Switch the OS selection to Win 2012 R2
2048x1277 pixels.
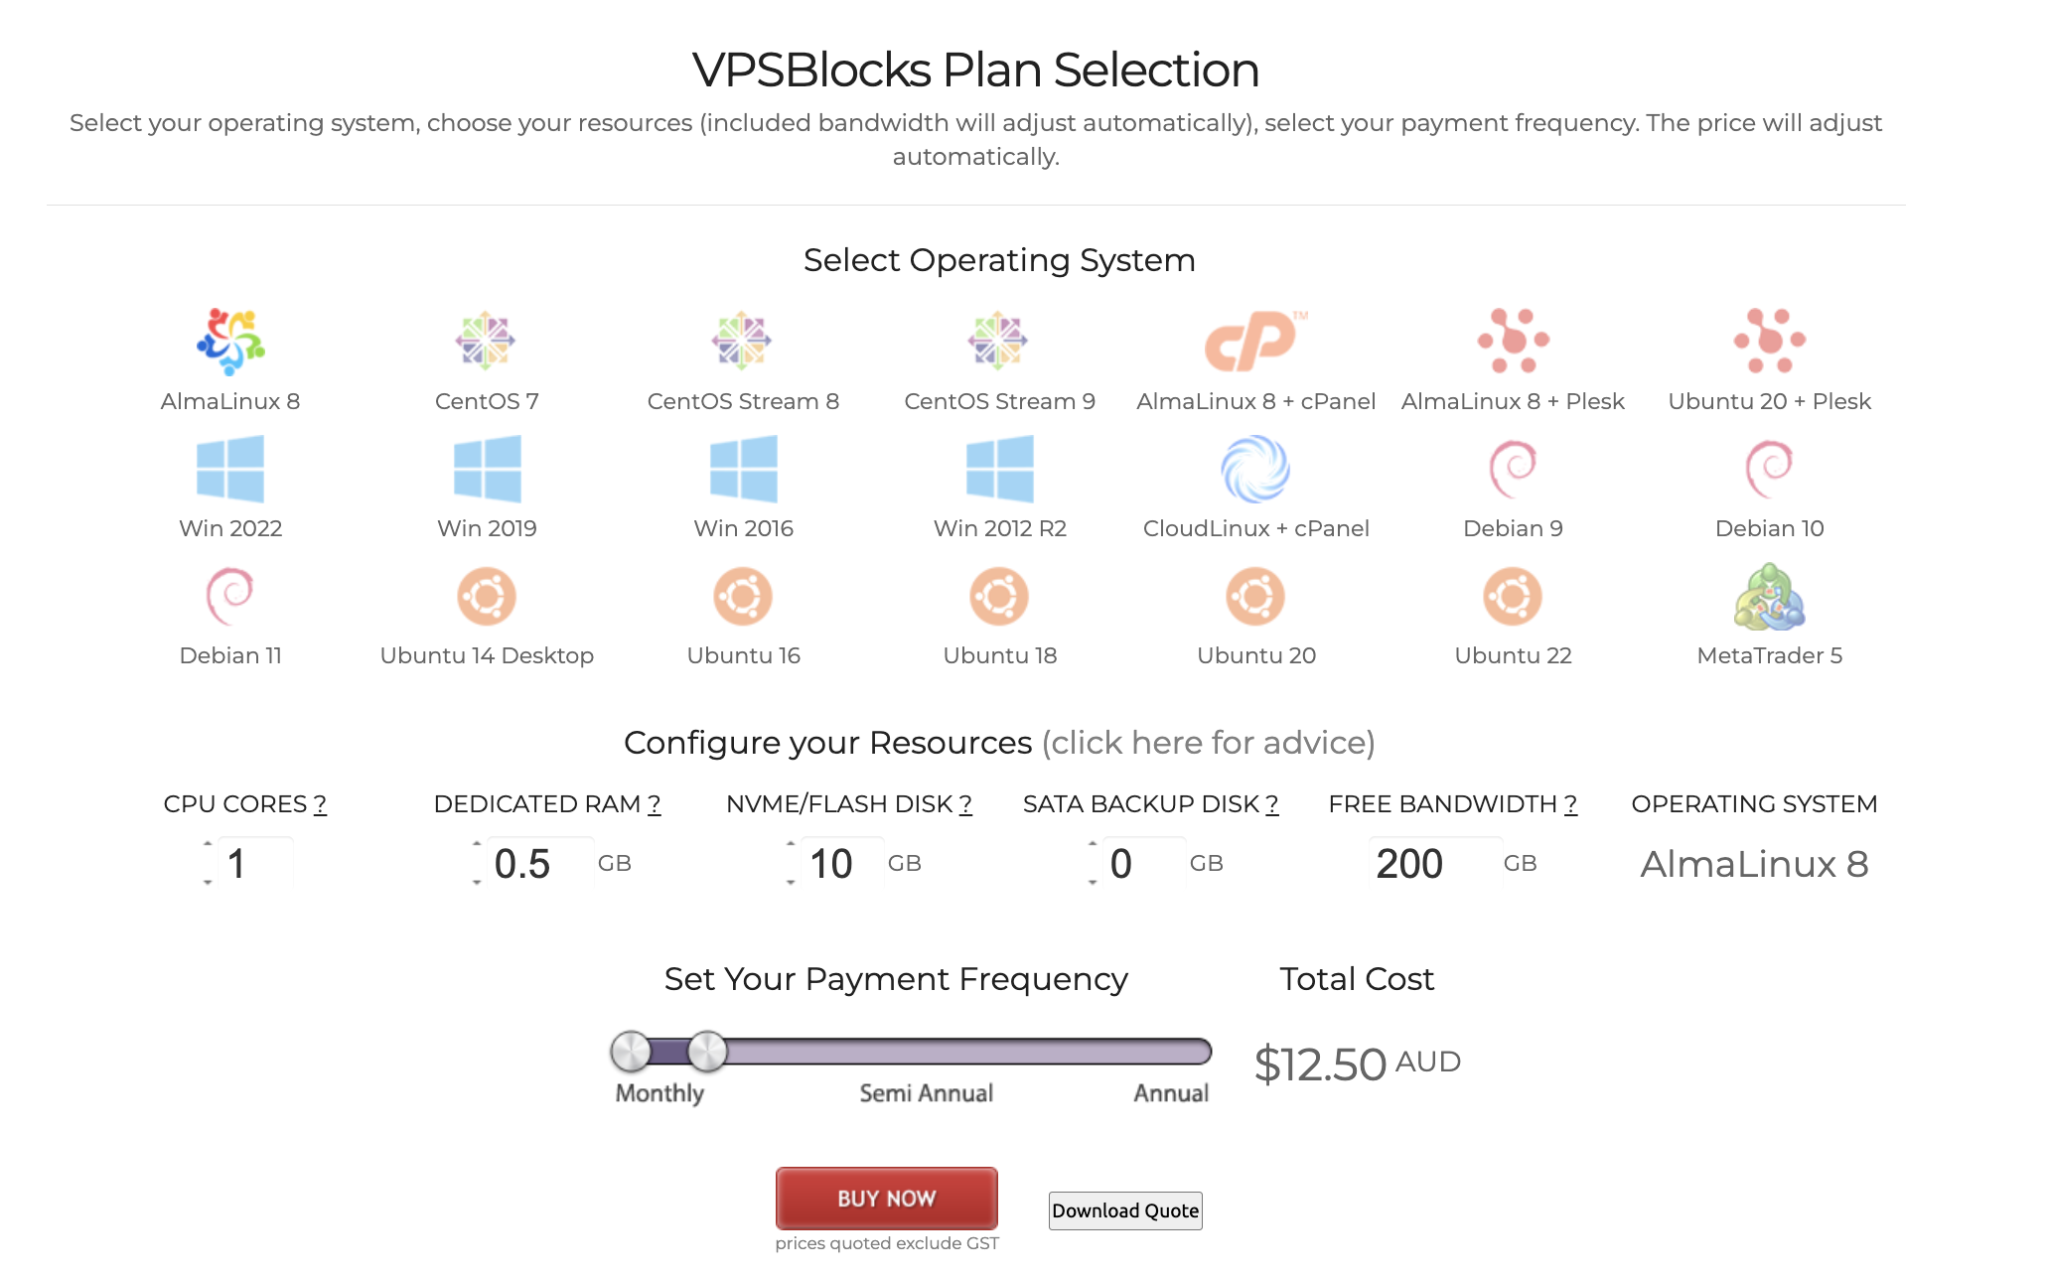click(999, 469)
